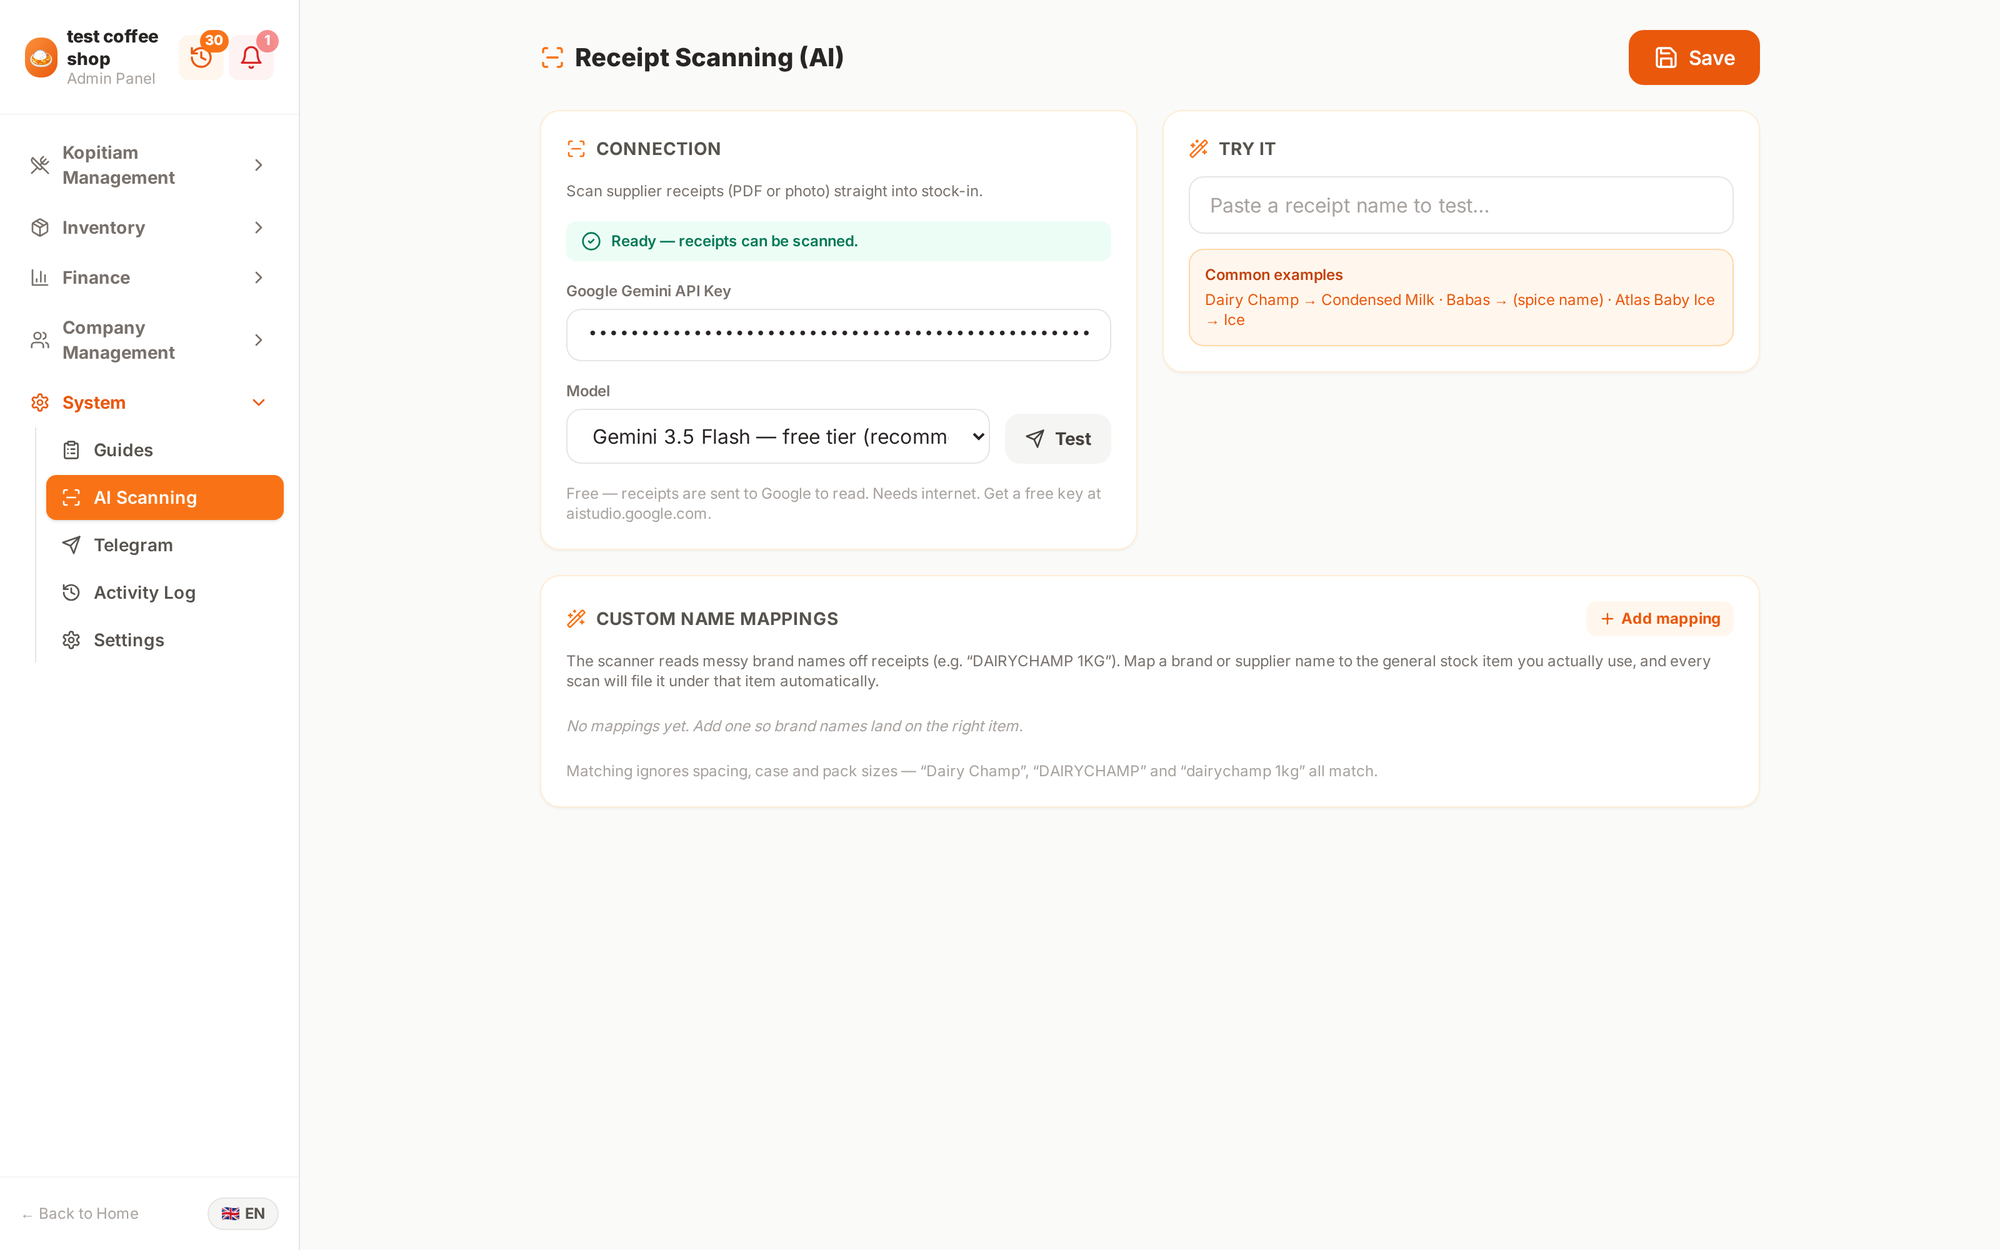
Task: Click the Inventory box icon
Action: point(40,227)
